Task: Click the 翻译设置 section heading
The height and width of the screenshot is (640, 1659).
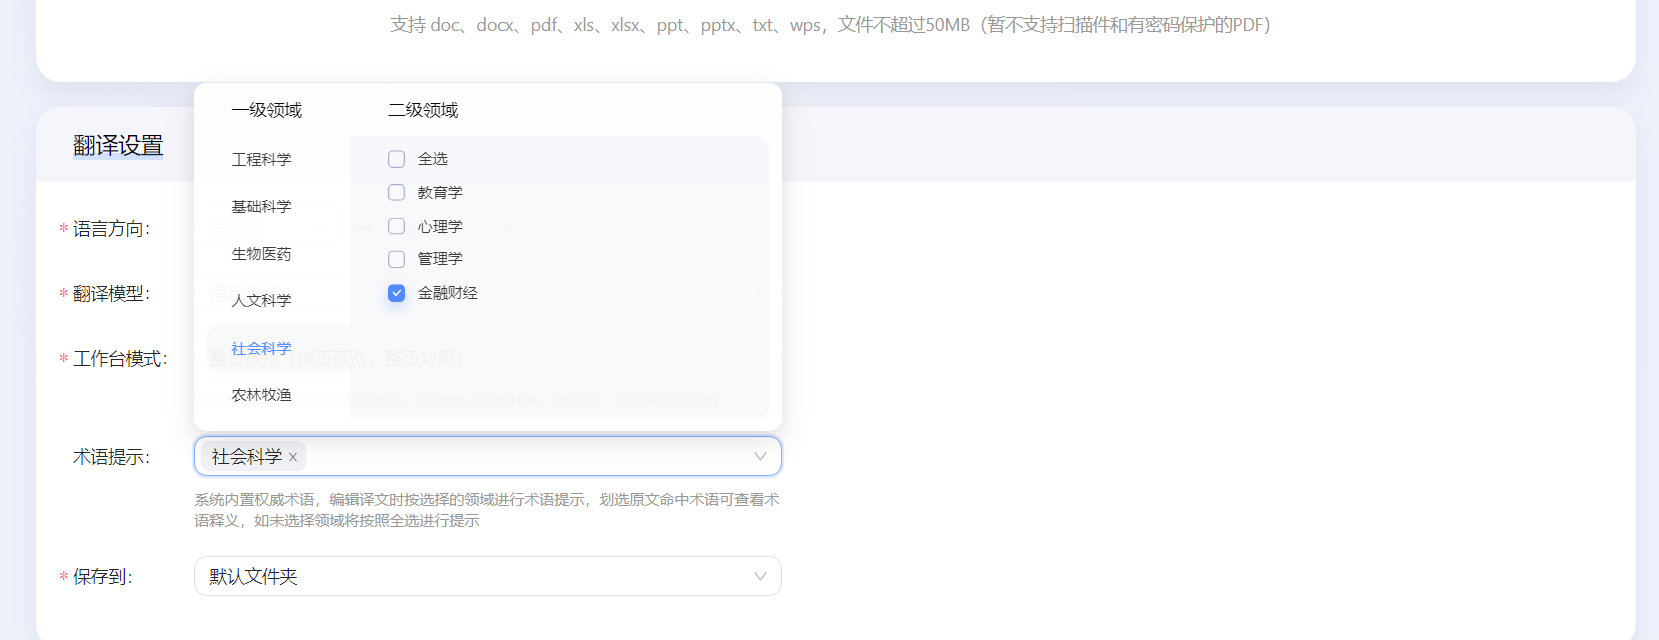Action: click(x=118, y=146)
